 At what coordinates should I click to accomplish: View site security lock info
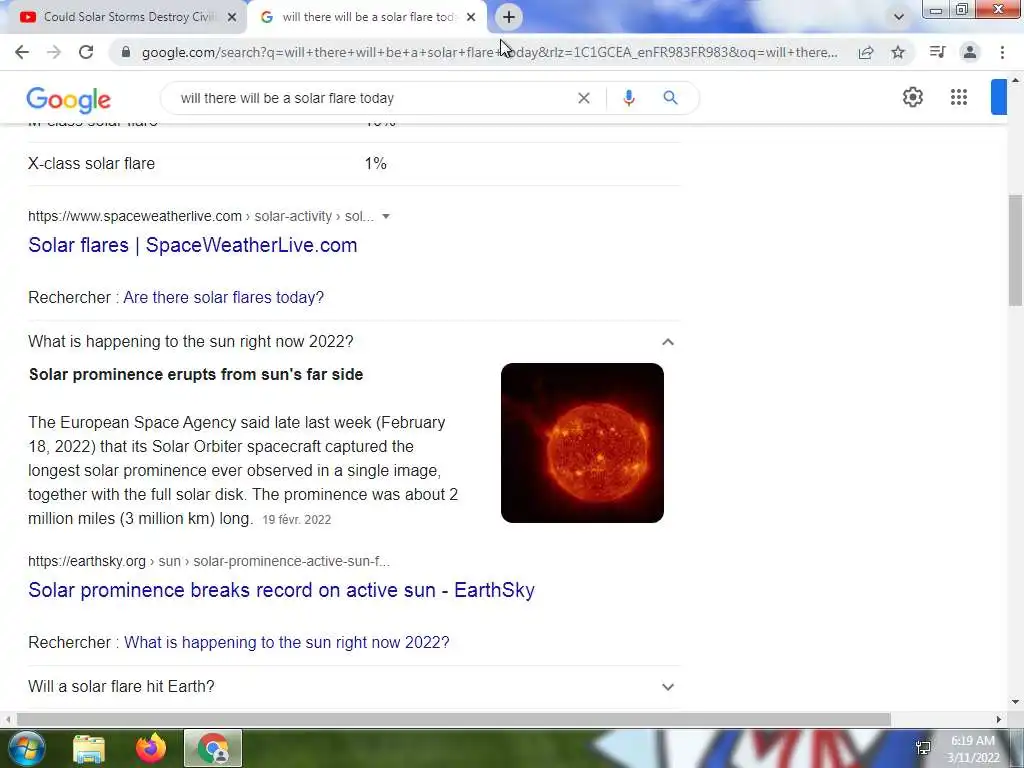(126, 52)
